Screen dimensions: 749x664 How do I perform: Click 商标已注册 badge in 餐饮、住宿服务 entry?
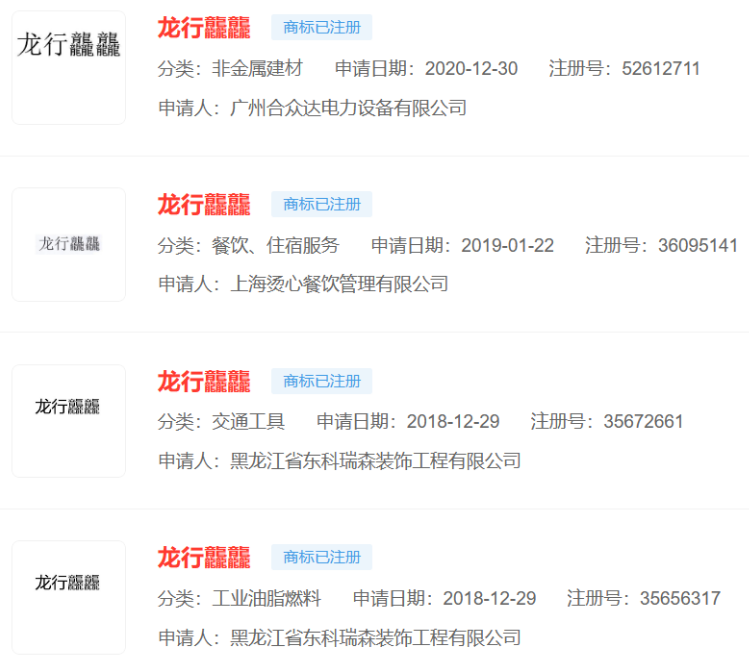(x=321, y=204)
